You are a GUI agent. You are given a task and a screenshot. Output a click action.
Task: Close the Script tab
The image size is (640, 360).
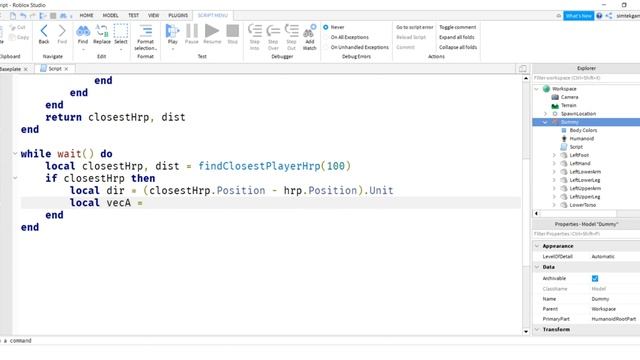pyautogui.click(x=66, y=69)
